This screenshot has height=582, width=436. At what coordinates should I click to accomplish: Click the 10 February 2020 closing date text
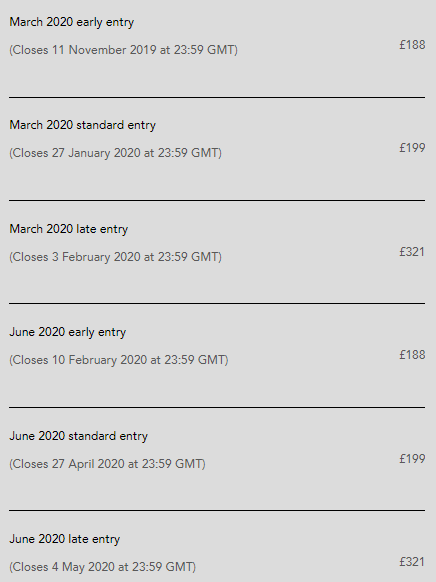(x=119, y=360)
